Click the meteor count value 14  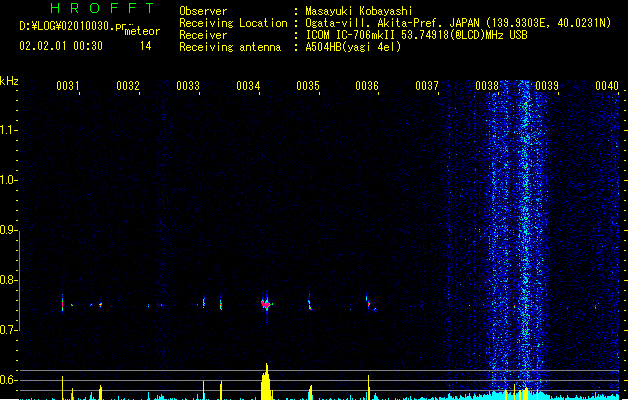click(x=146, y=46)
